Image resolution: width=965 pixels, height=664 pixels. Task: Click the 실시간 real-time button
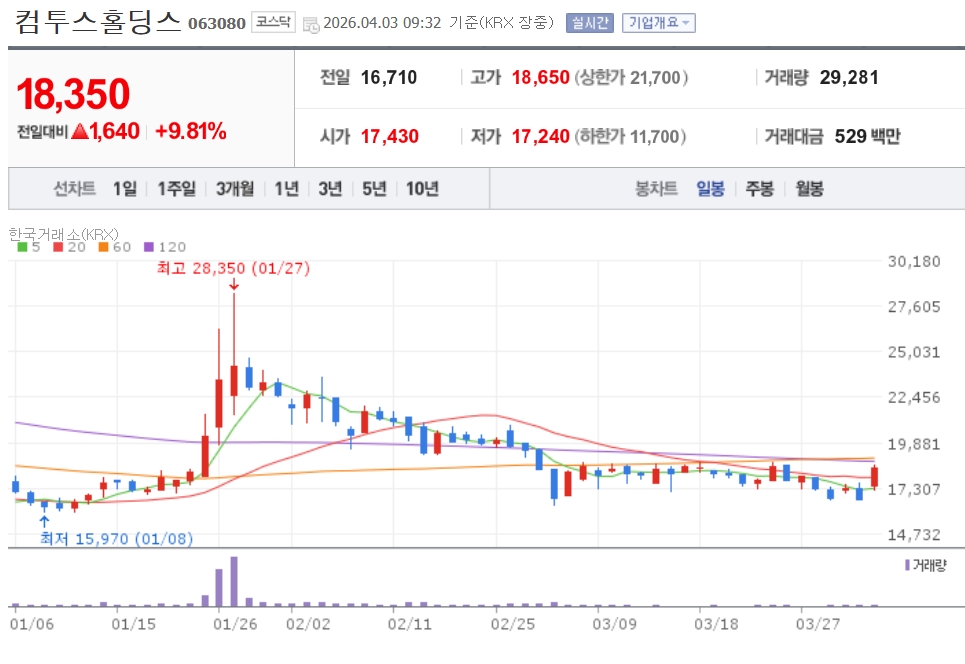(590, 23)
